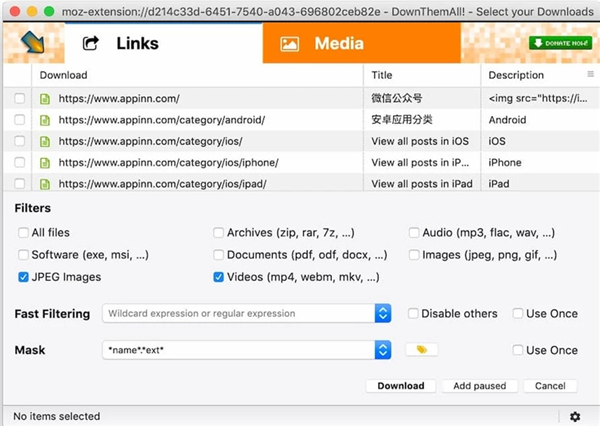Screen dimensions: 600x426
Task: Uncheck the JPEG Images filter
Action: (23, 277)
